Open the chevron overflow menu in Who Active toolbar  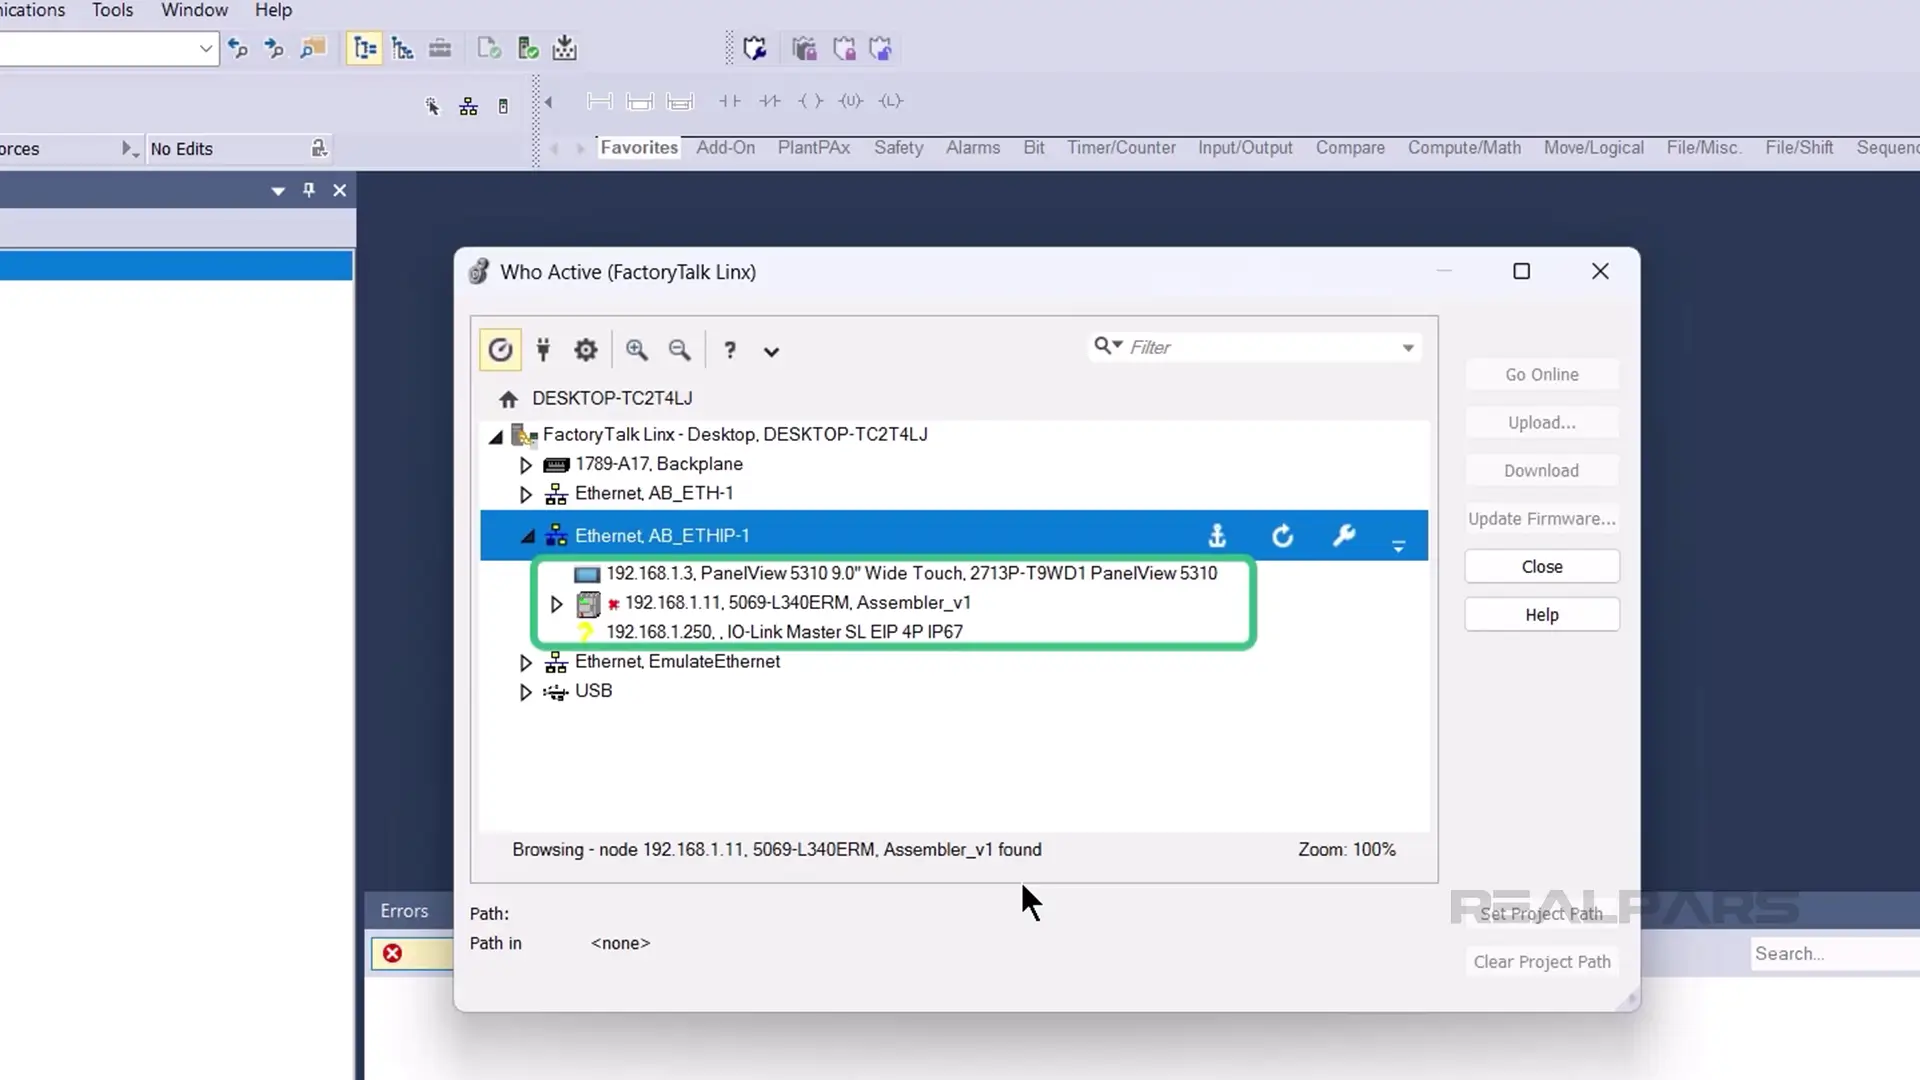pyautogui.click(x=771, y=351)
